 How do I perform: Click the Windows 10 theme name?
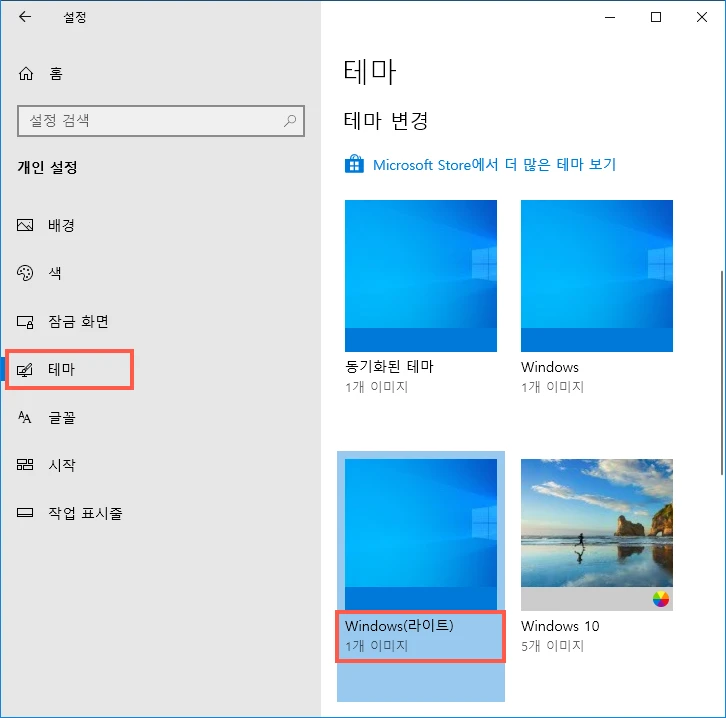coord(560,626)
